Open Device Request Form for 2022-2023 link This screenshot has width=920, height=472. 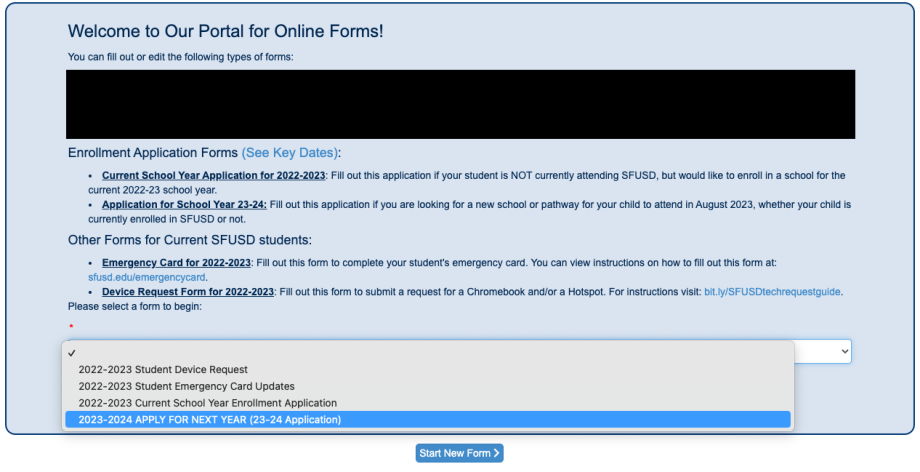[188, 292]
